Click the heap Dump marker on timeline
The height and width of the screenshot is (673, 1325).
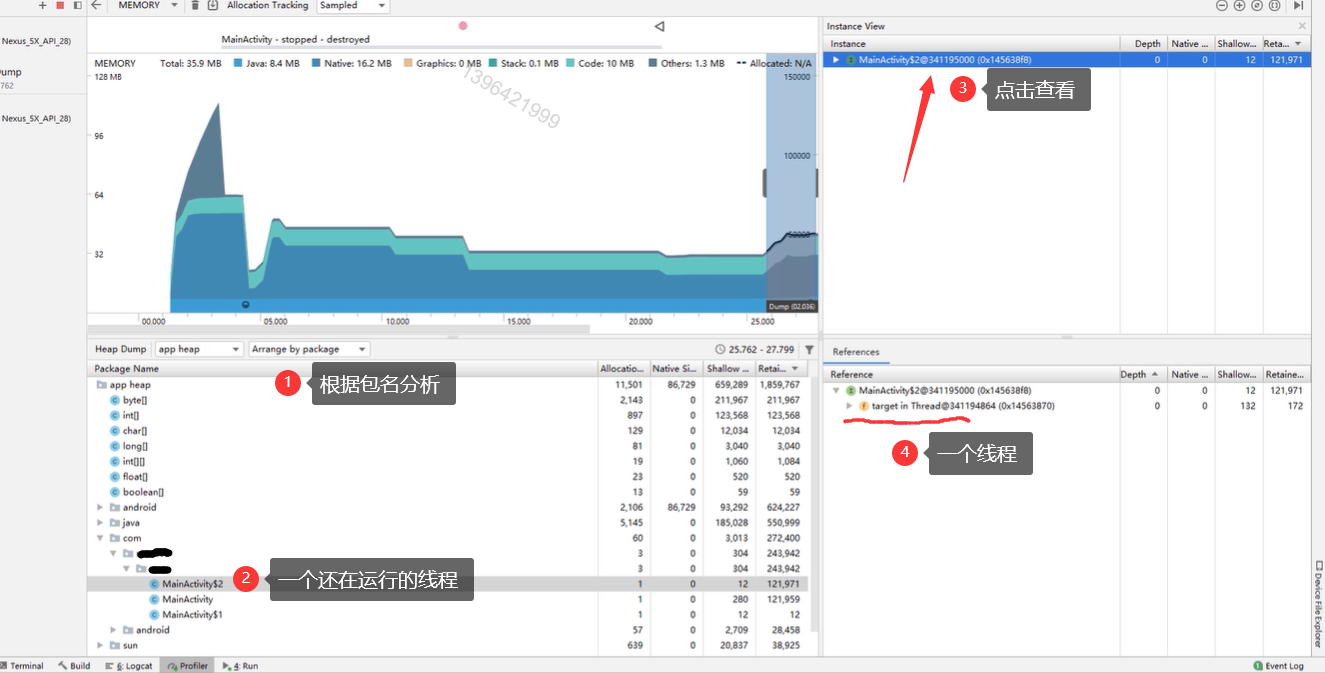tap(793, 306)
